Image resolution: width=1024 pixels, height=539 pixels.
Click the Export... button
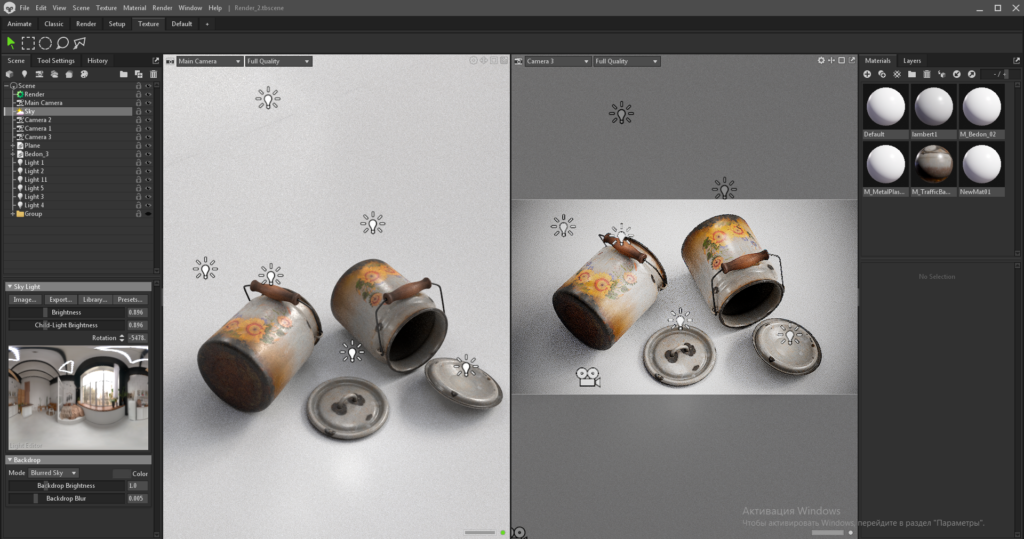point(60,300)
